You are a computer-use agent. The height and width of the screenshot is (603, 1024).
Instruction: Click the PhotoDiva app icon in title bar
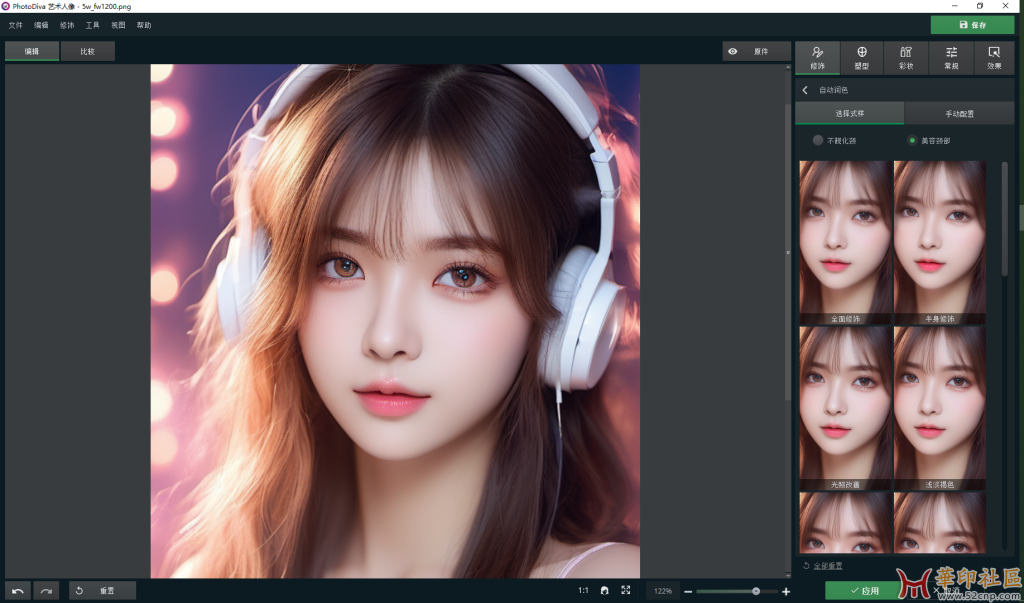point(5,6)
